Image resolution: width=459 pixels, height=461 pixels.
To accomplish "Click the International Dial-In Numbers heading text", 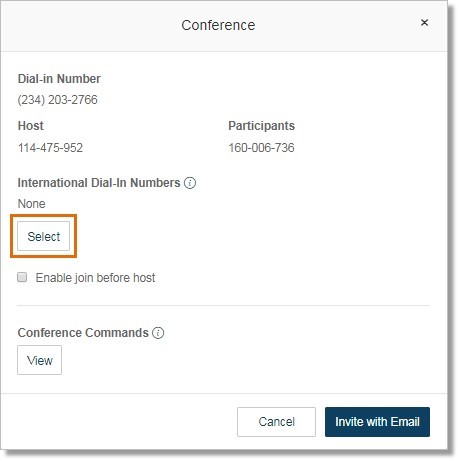I will coord(99,183).
